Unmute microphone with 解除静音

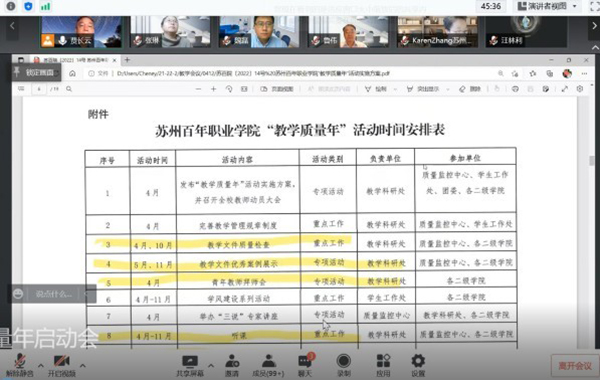[x=20, y=365]
